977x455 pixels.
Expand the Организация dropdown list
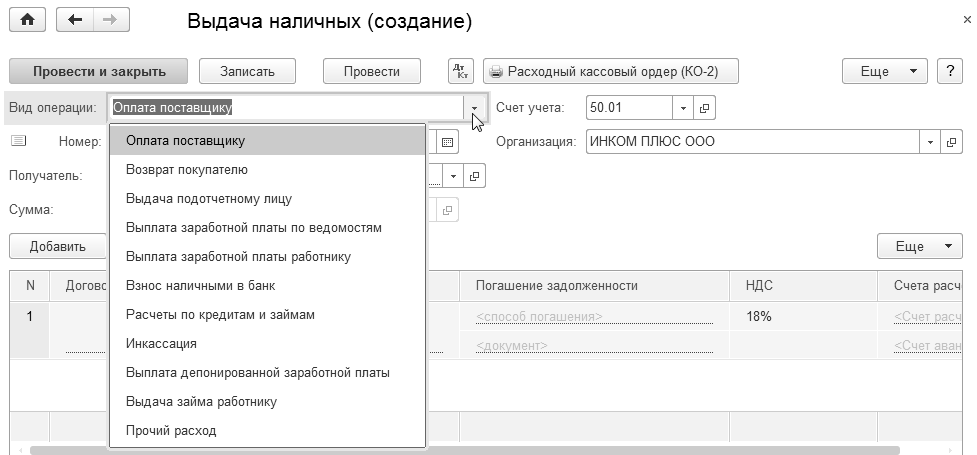[x=930, y=141]
